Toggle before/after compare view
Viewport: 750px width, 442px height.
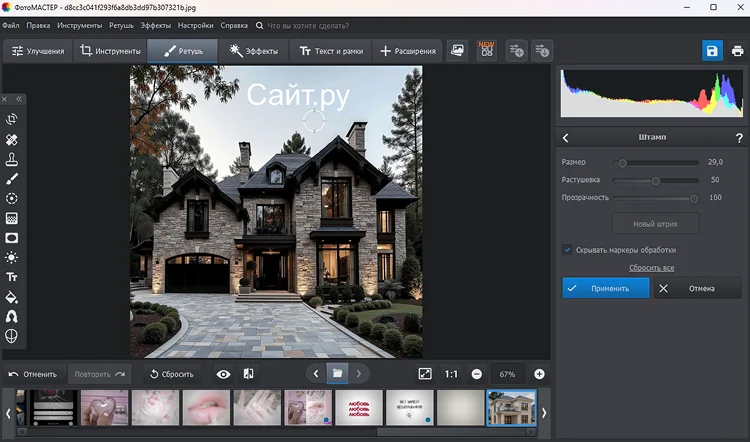[249, 374]
